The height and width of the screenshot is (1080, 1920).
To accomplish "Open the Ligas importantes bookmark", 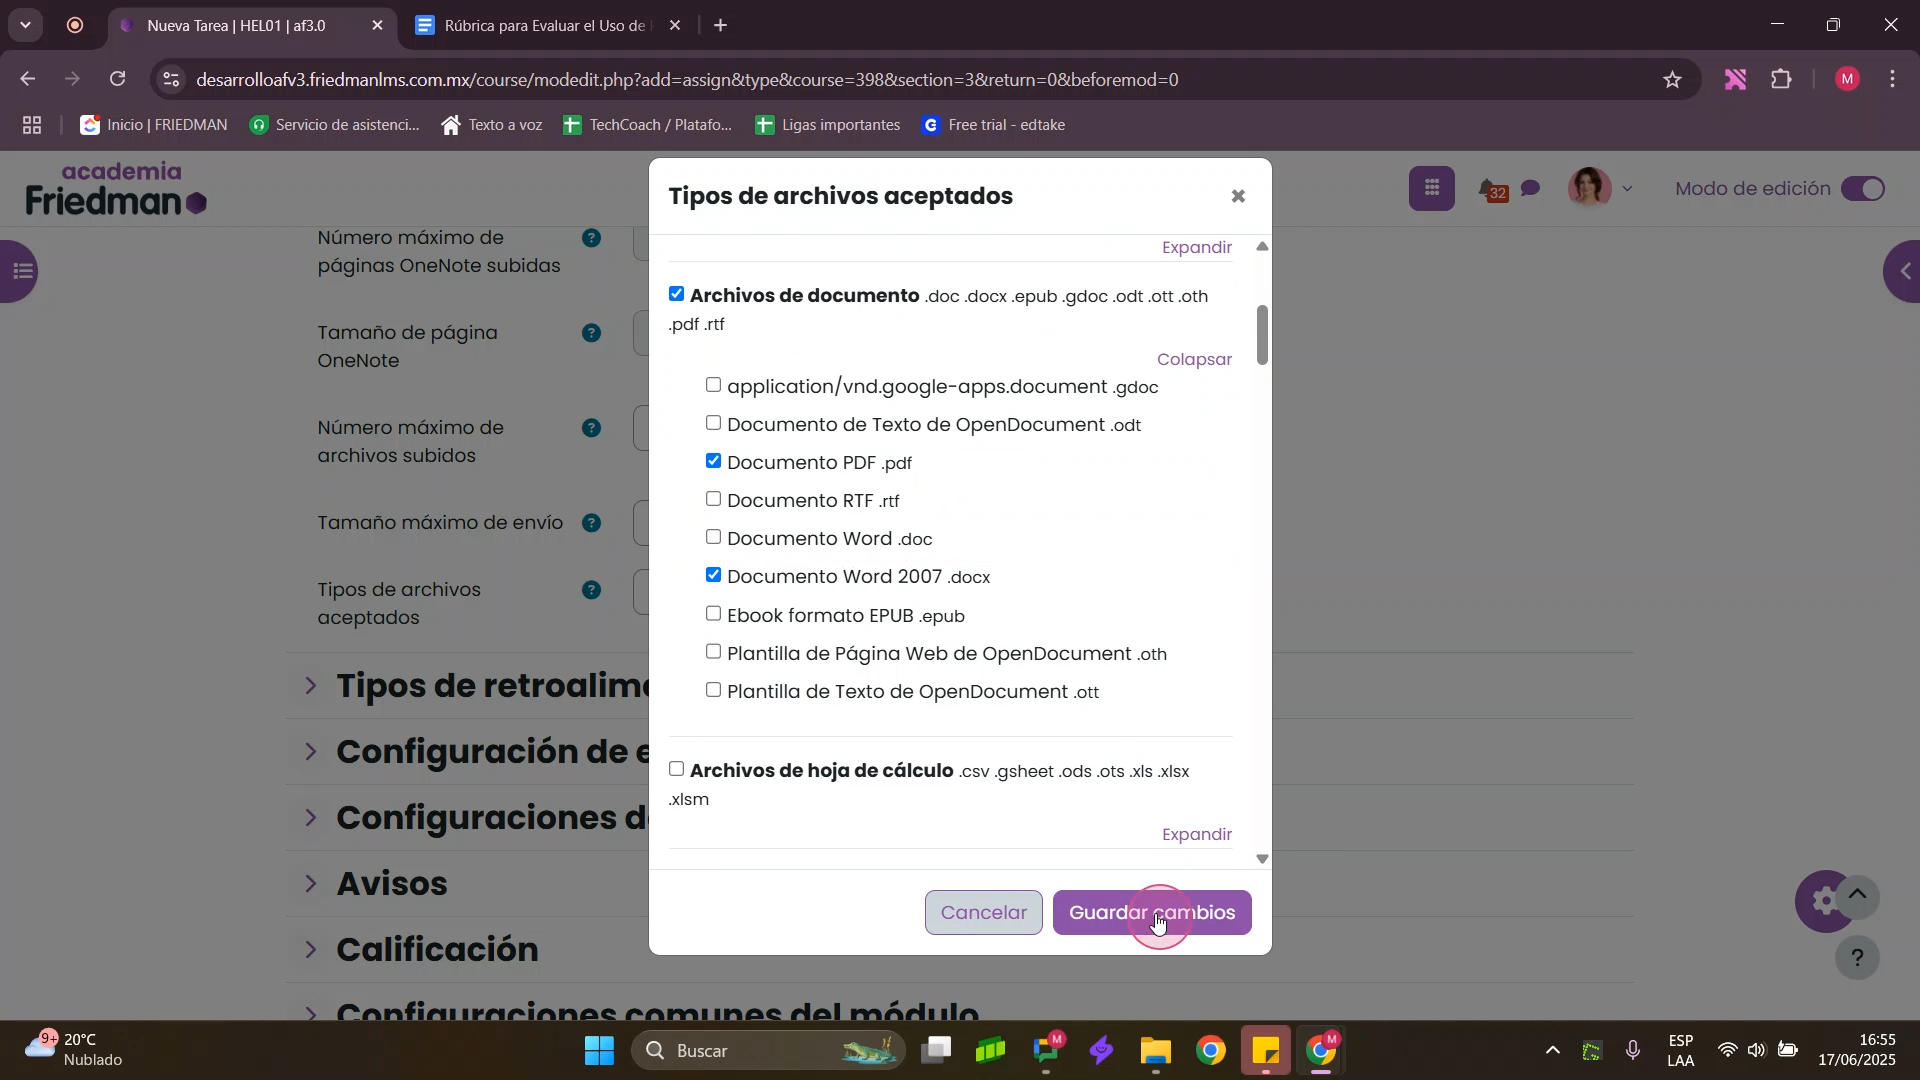I will point(828,125).
